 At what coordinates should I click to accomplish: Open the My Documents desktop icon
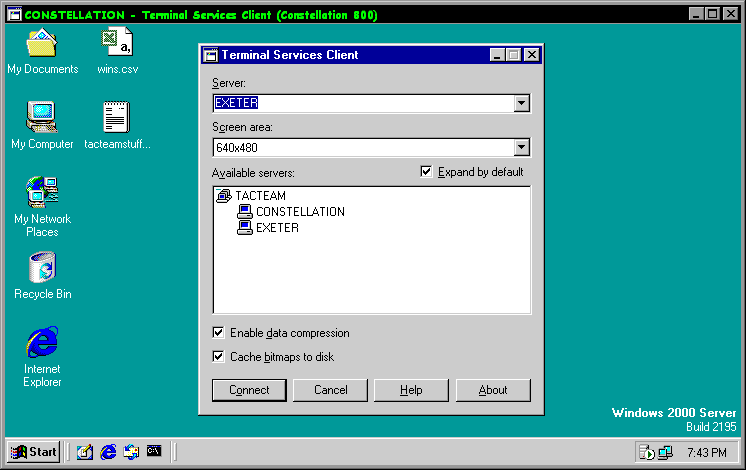point(42,44)
